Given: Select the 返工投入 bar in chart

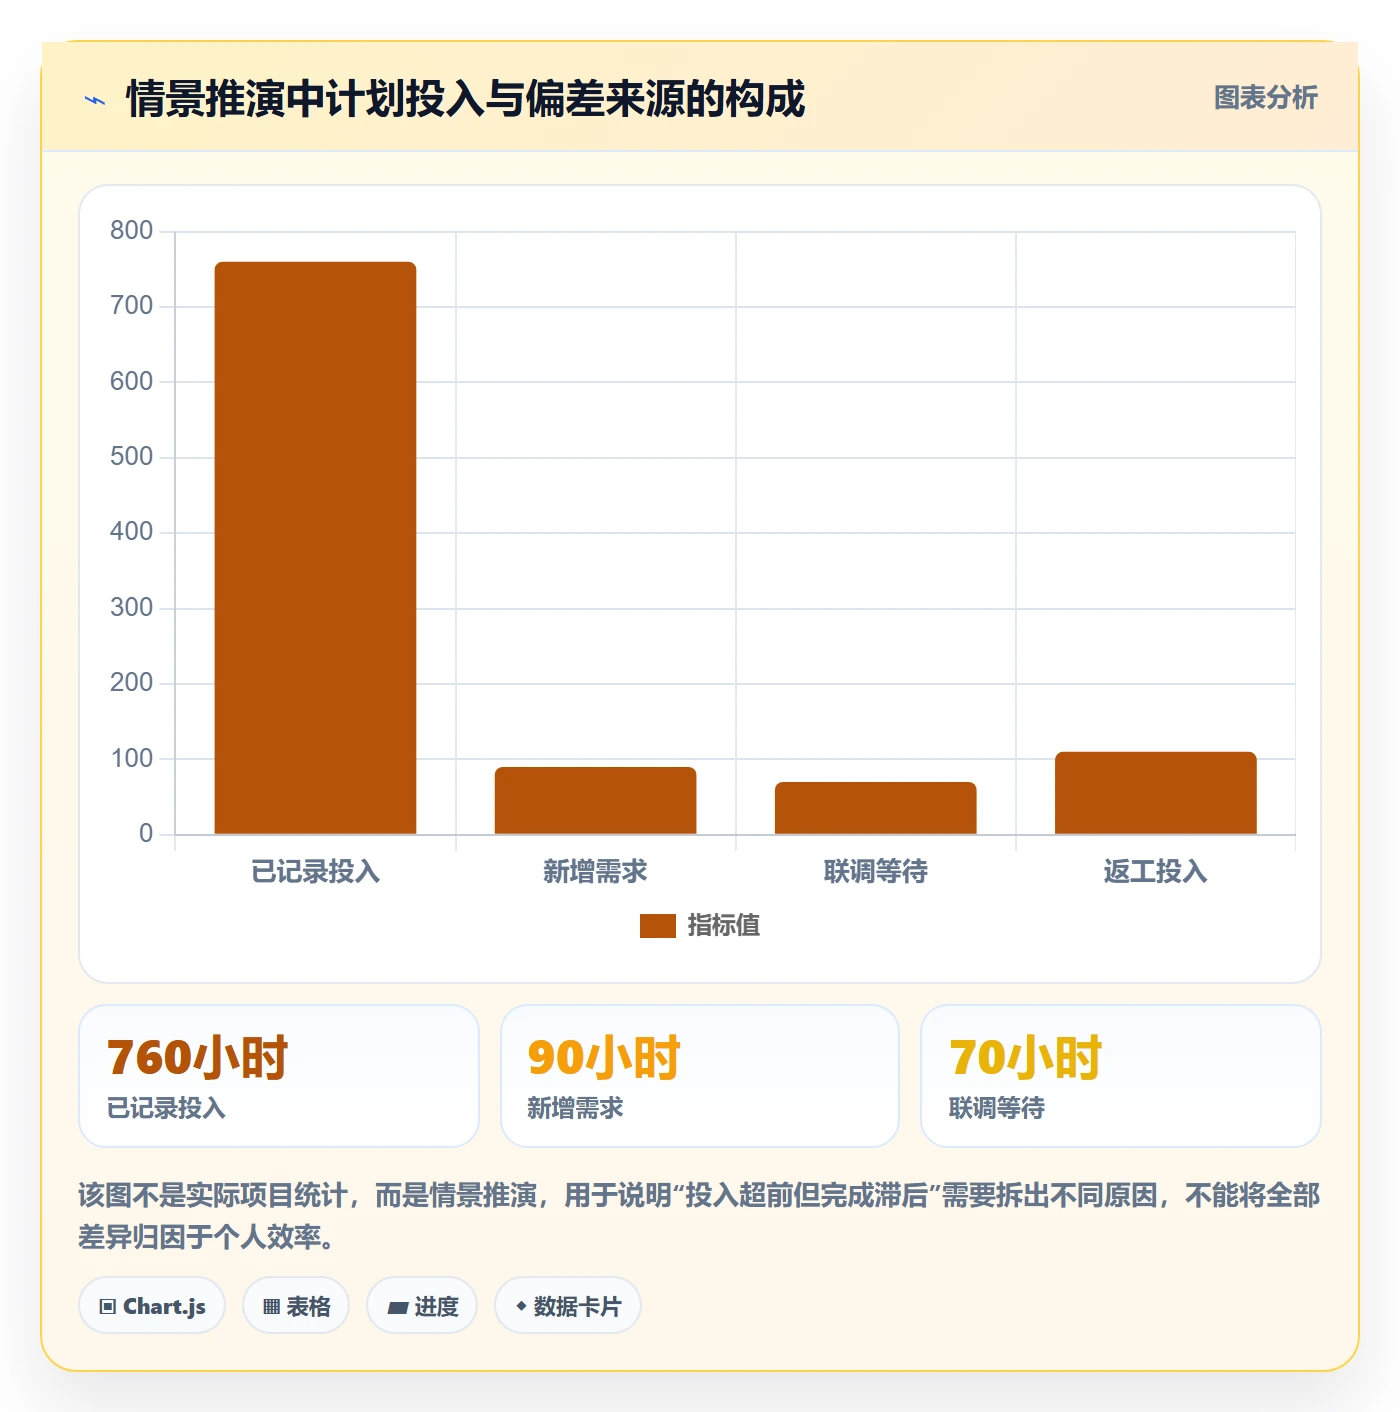Looking at the screenshot, I should 1155,793.
